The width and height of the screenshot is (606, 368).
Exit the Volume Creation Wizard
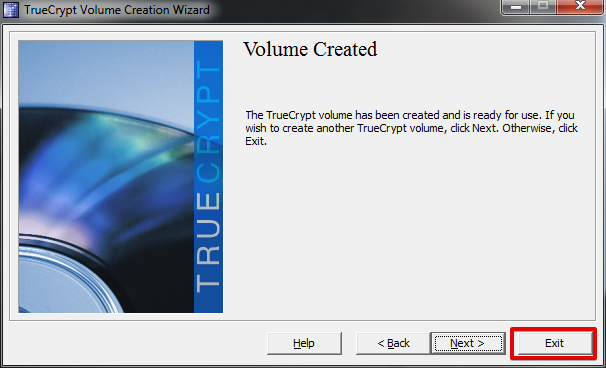[x=554, y=343]
